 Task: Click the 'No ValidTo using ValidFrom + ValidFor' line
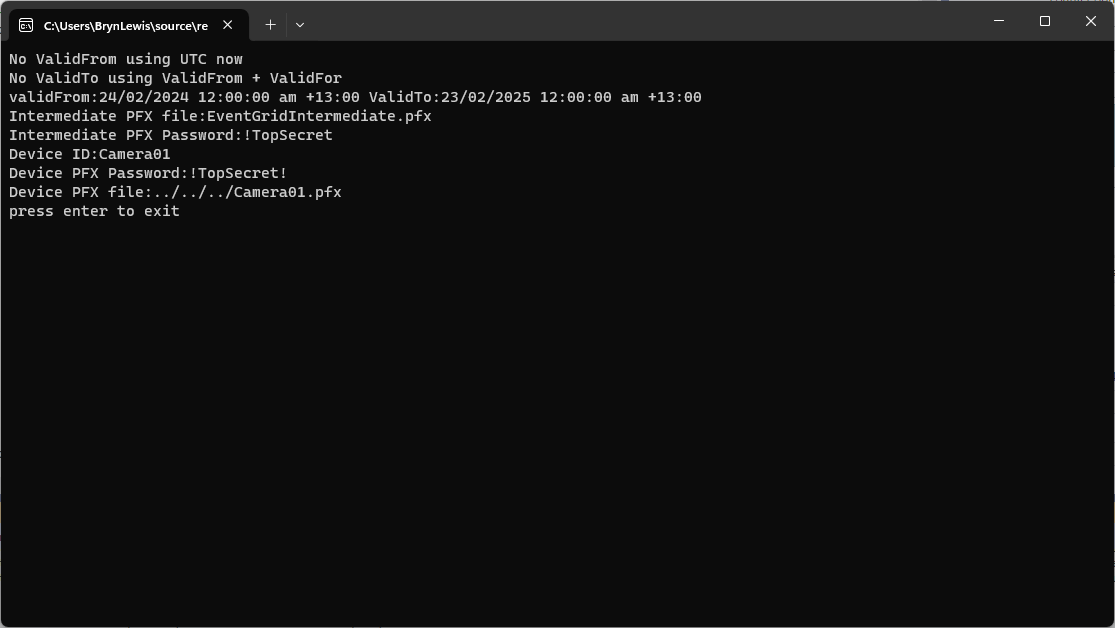175,78
